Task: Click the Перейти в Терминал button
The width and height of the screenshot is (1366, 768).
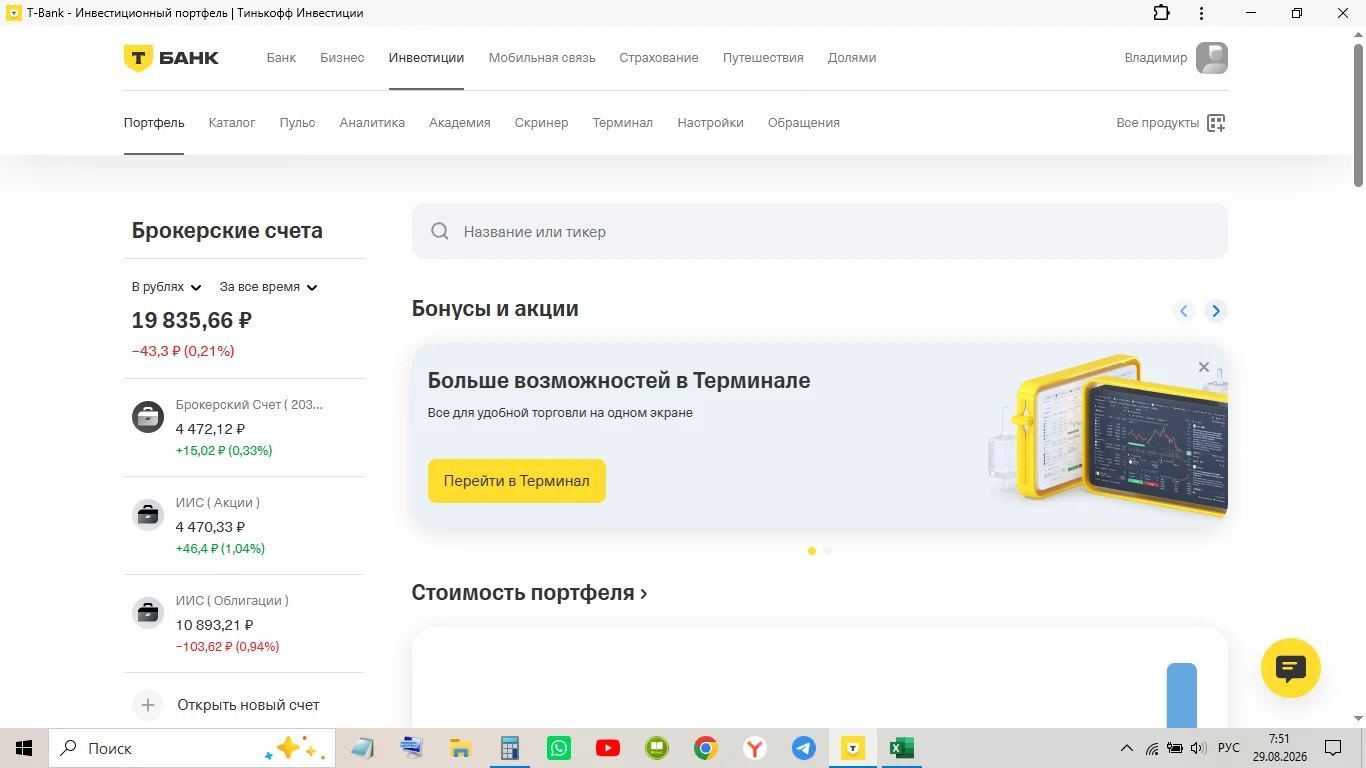Action: (517, 481)
